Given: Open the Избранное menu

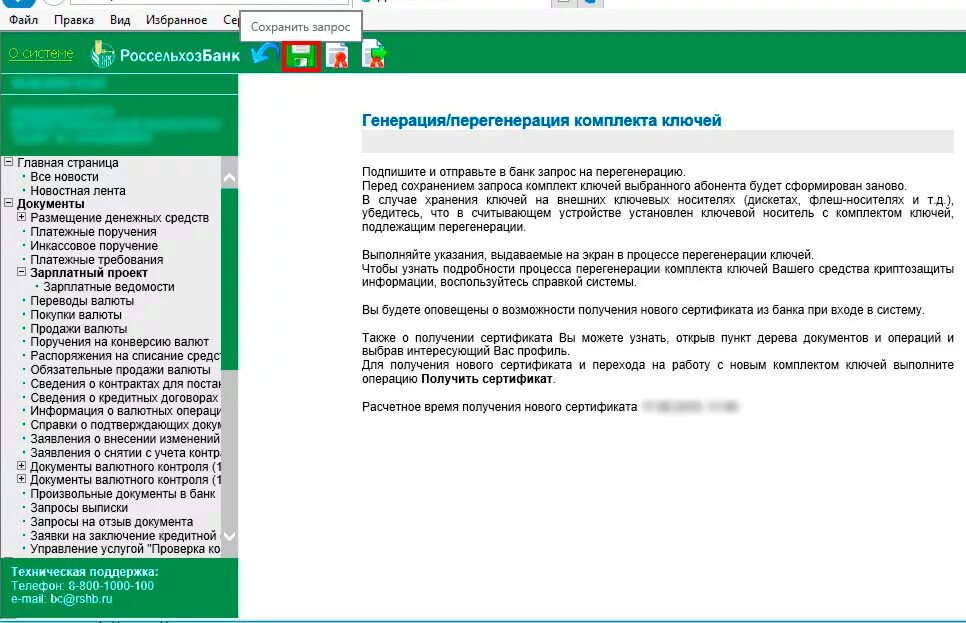Looking at the screenshot, I should (176, 20).
